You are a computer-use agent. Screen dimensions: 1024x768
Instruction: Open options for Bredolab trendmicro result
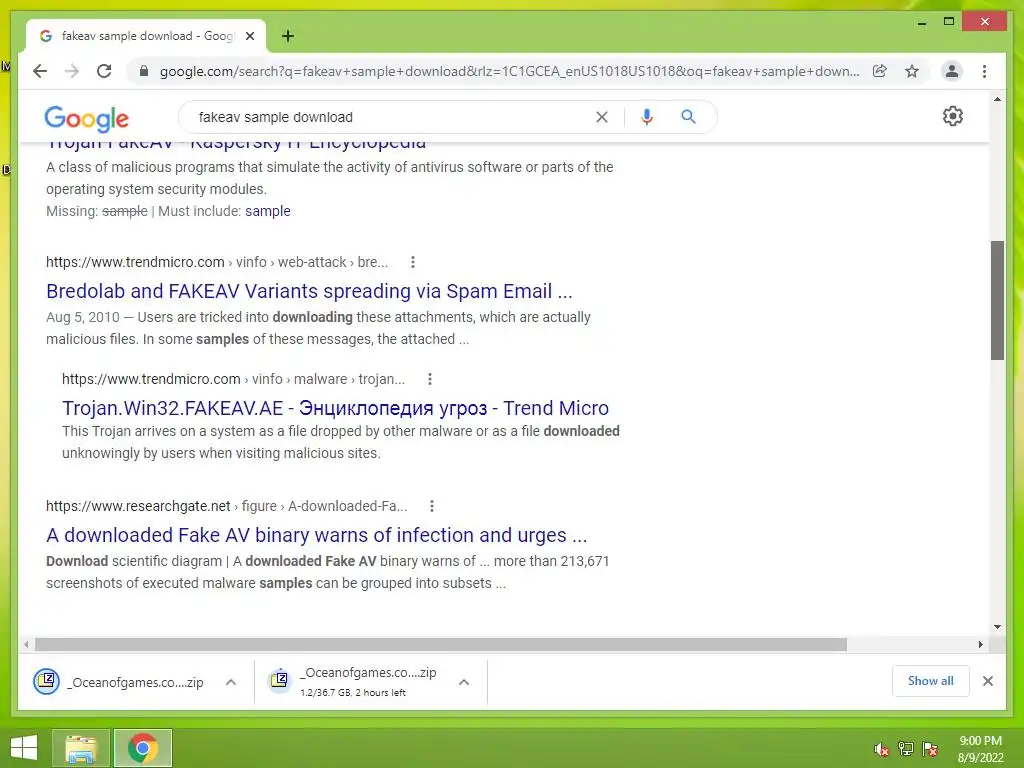[413, 262]
